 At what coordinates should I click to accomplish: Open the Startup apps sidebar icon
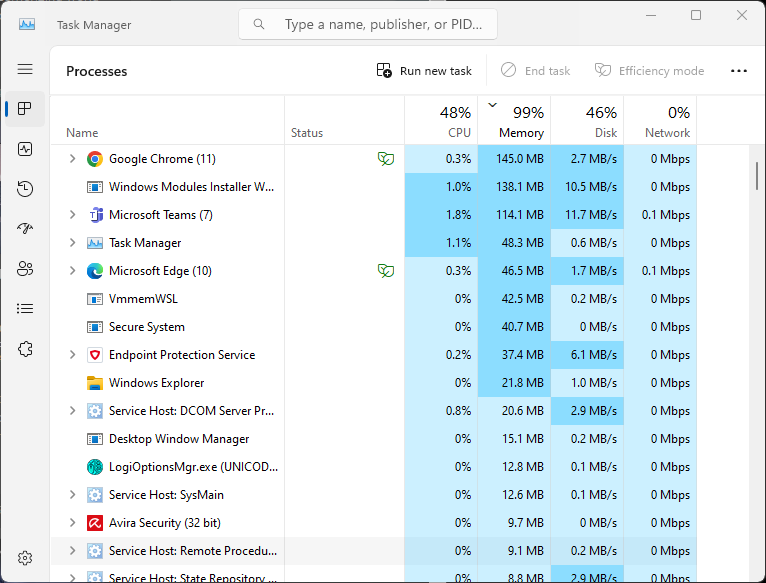25,228
